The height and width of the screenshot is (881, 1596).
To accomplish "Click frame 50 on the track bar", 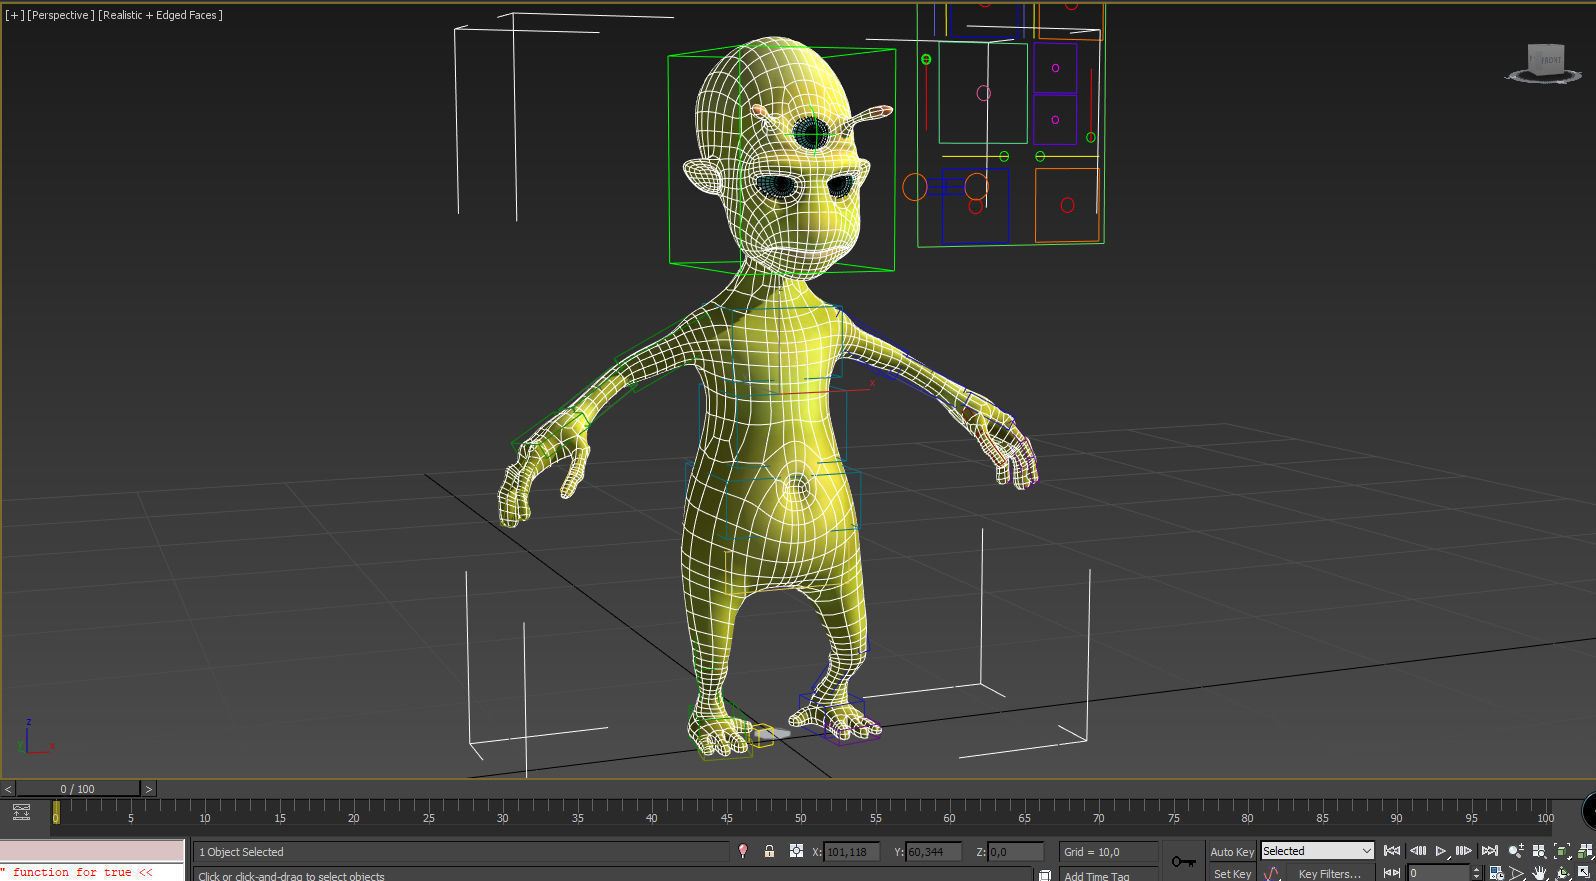I will [801, 817].
